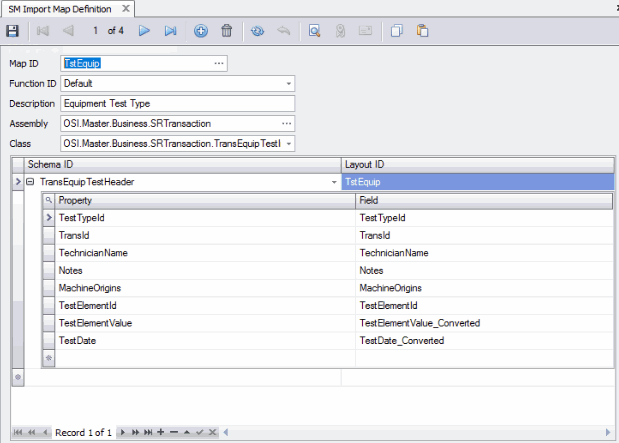This screenshot has width=619, height=443.
Task: Click the Refresh icon in toolbar
Action: pos(258,31)
